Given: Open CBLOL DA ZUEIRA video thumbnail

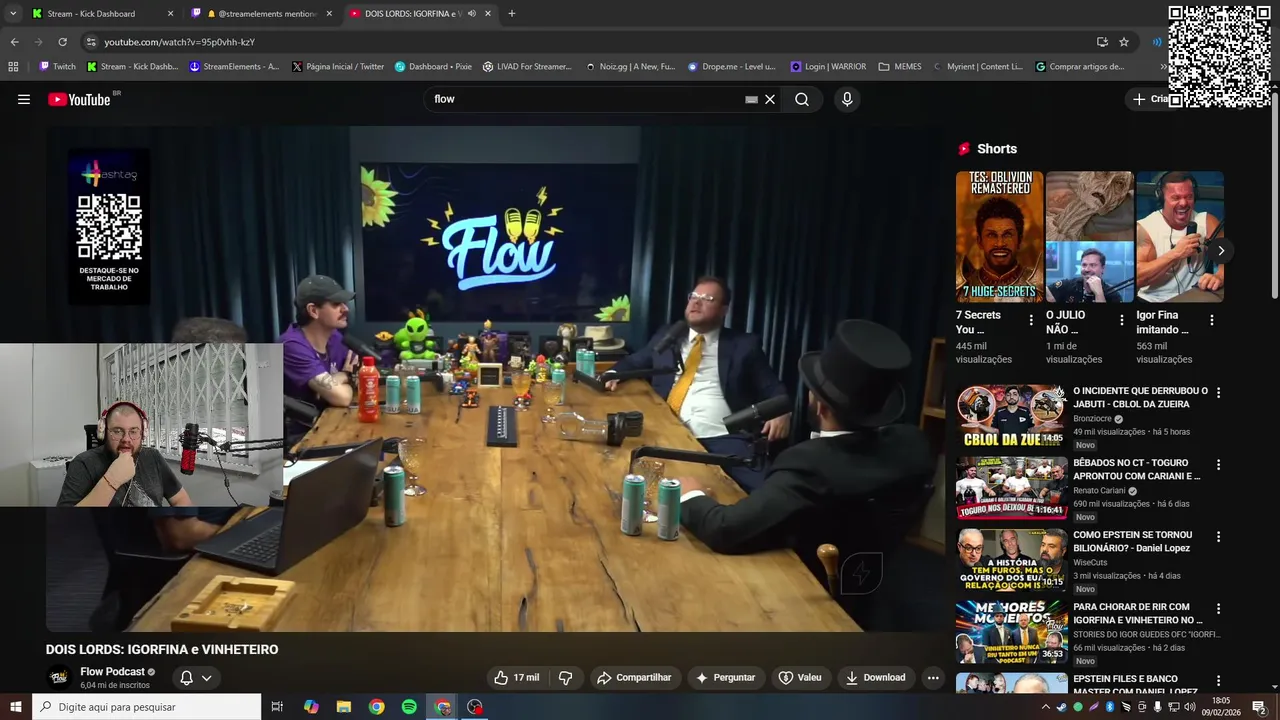Looking at the screenshot, I should pyautogui.click(x=1011, y=416).
